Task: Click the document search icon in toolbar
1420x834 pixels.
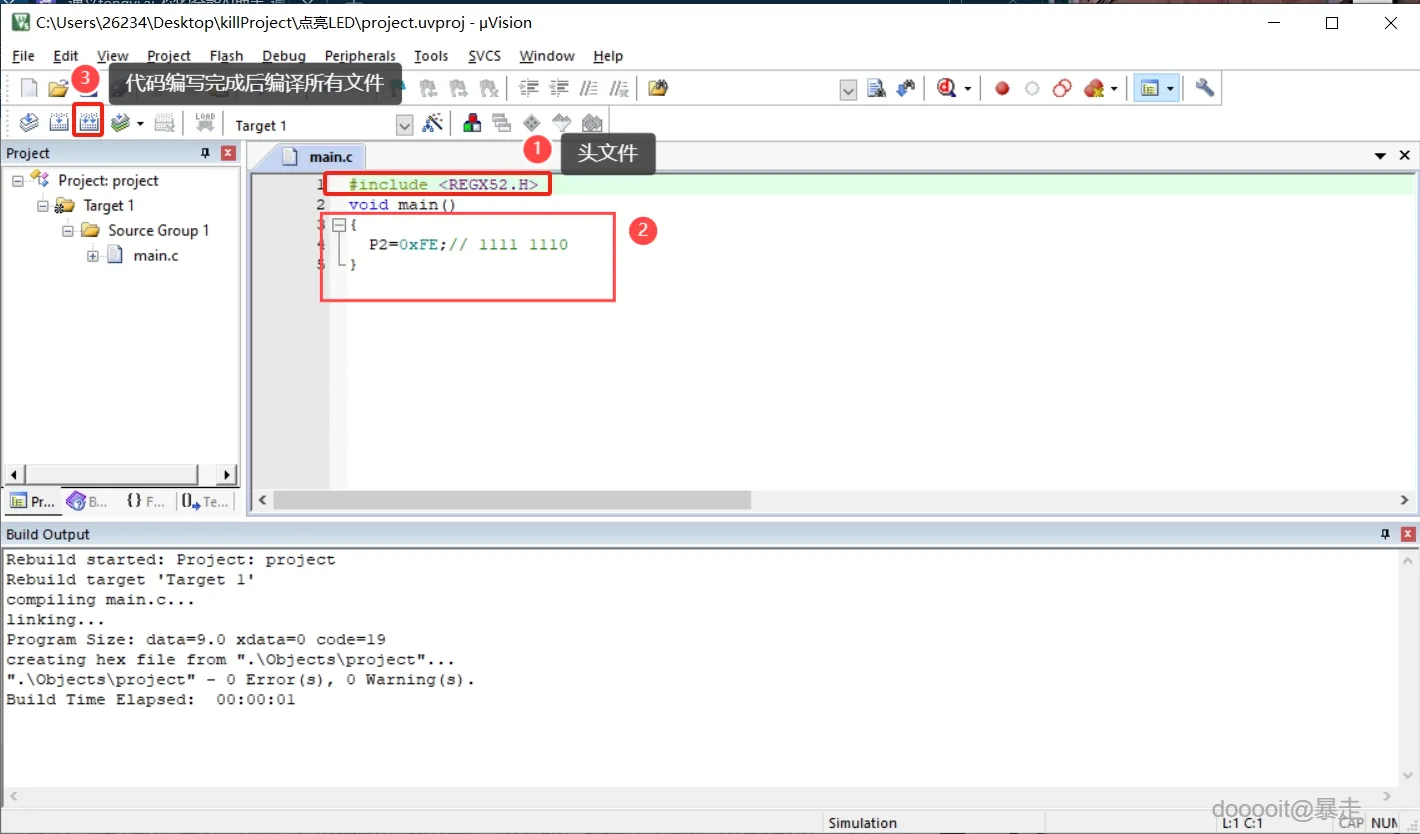Action: pos(877,88)
